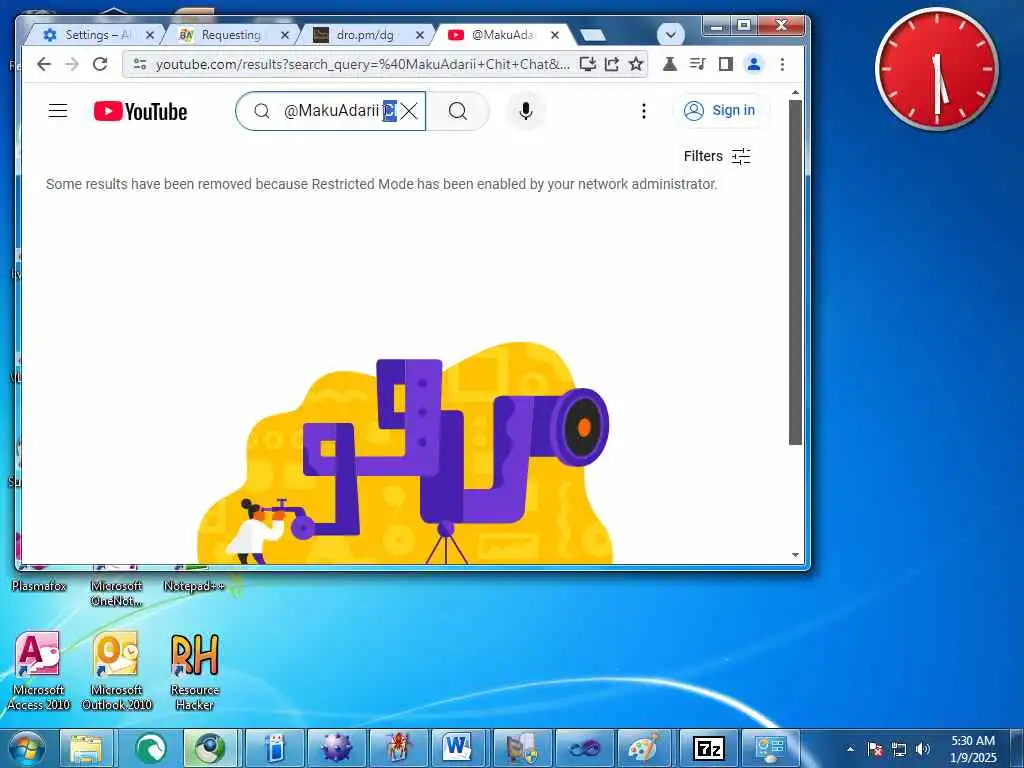
Task: Open the volume speaker tray icon
Action: click(923, 749)
